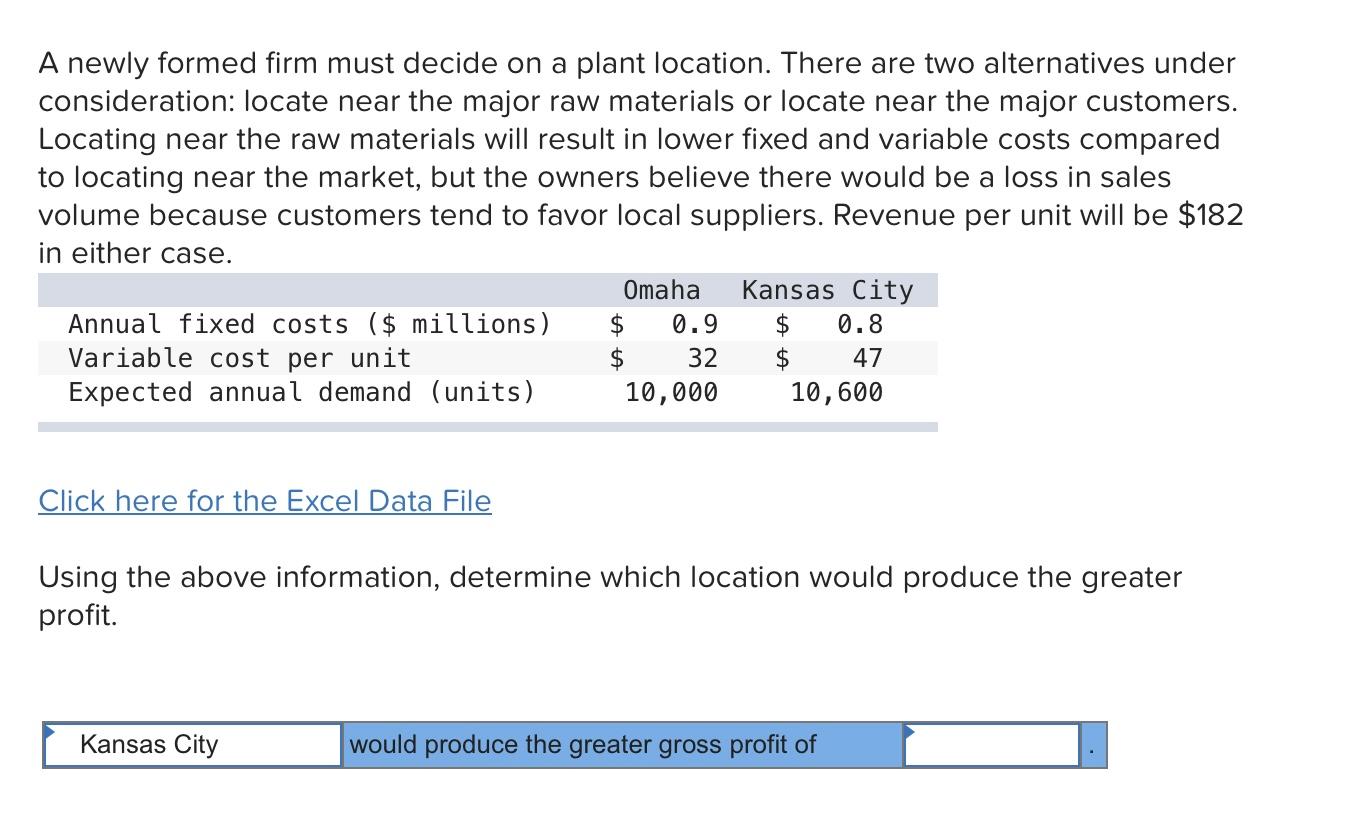This screenshot has height=838, width=1358.
Task: Click Kansas City's variable cost value 47
Action: coord(867,358)
